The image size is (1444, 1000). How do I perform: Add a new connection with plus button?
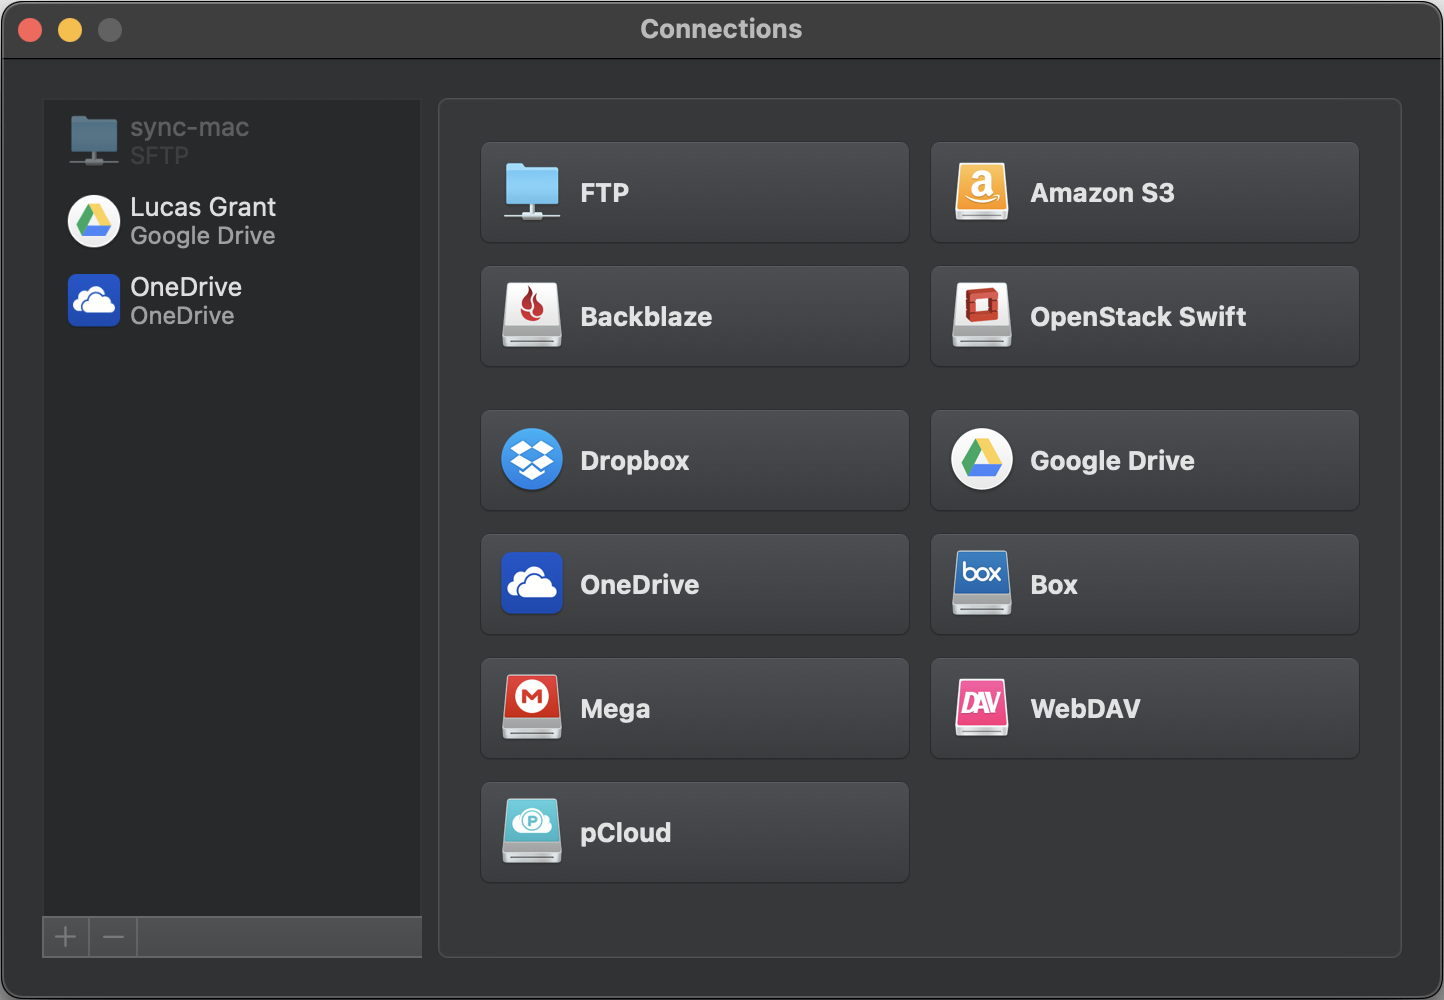tap(66, 937)
